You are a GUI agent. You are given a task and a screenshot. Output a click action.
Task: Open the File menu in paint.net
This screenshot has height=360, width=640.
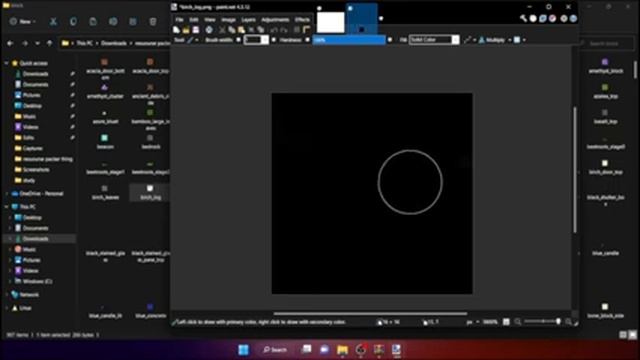pyautogui.click(x=179, y=20)
